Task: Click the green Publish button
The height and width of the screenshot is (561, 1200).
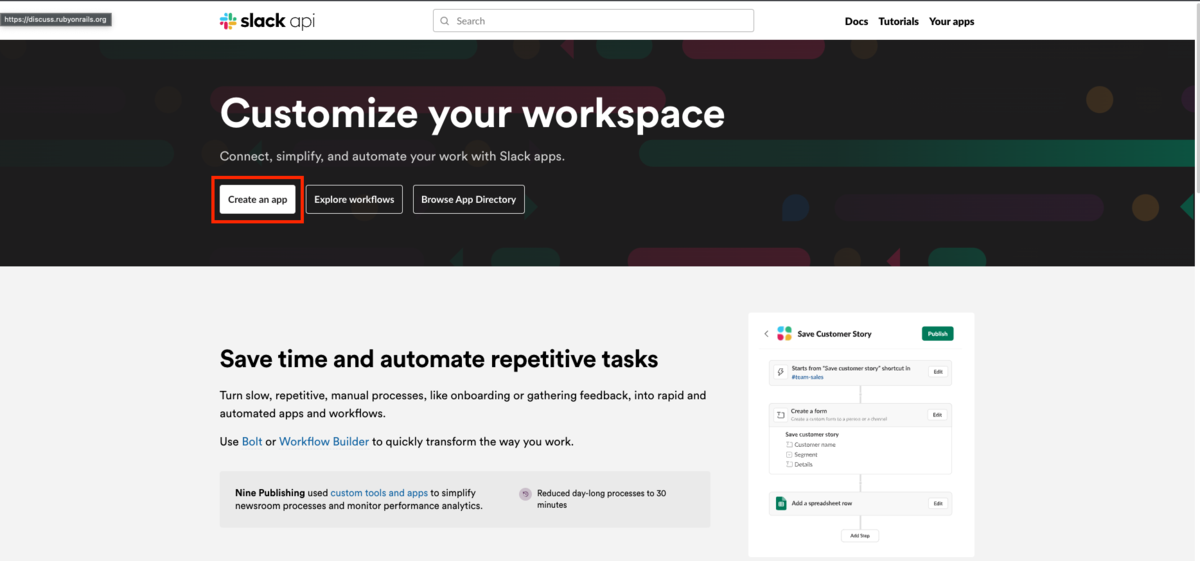Action: click(937, 333)
